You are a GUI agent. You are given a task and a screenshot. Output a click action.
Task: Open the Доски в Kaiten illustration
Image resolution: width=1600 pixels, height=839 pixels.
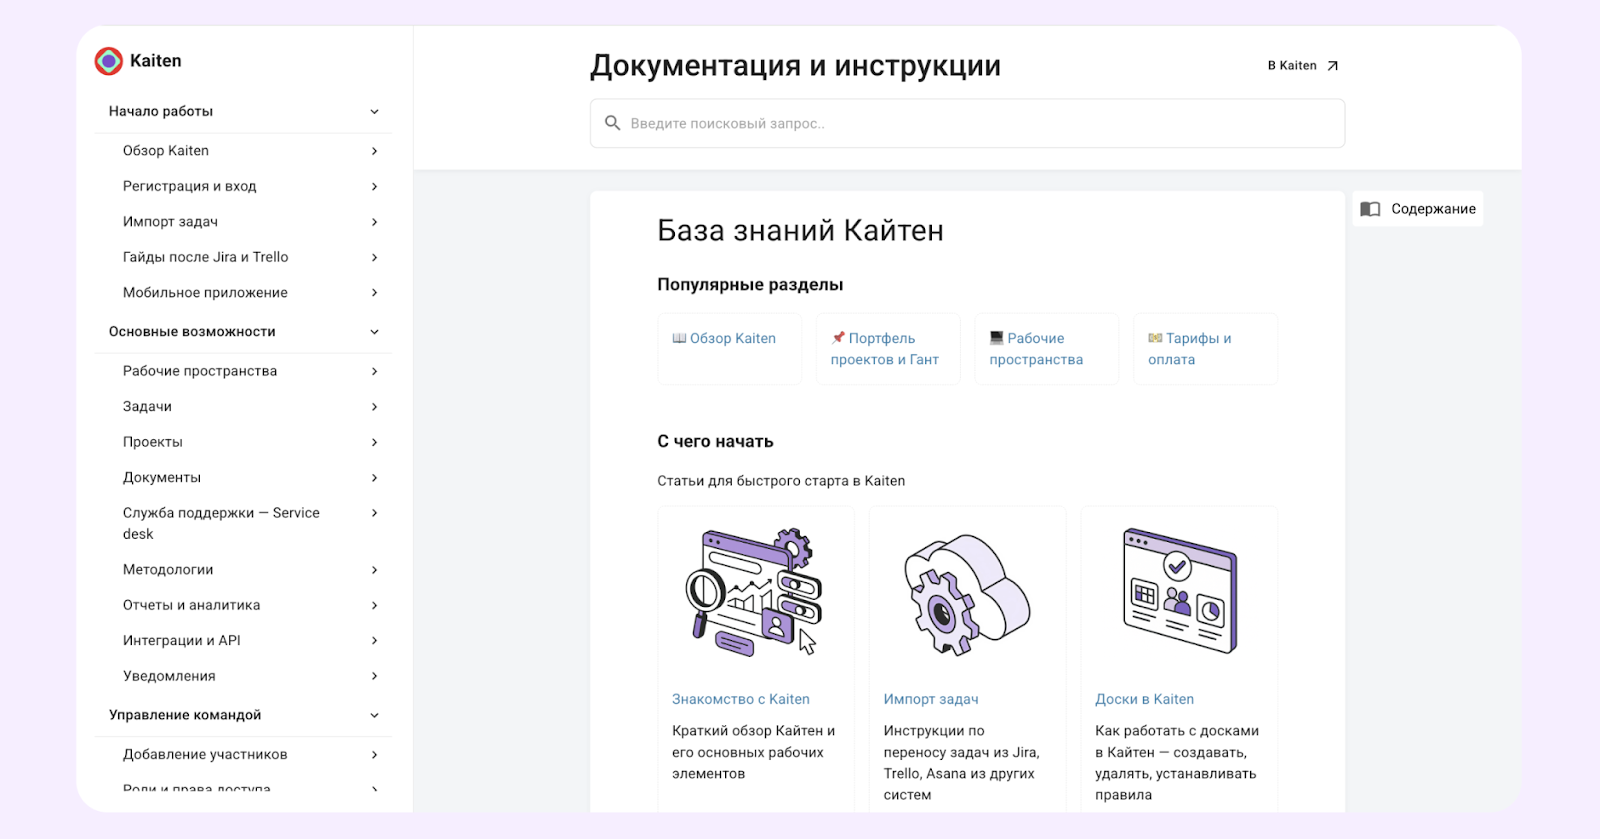point(1180,590)
